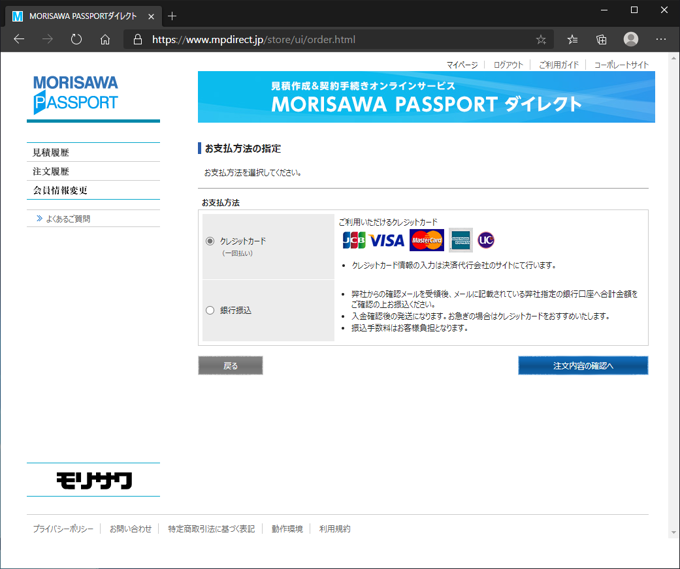
Task: Open a new browser tab
Action: click(172, 16)
